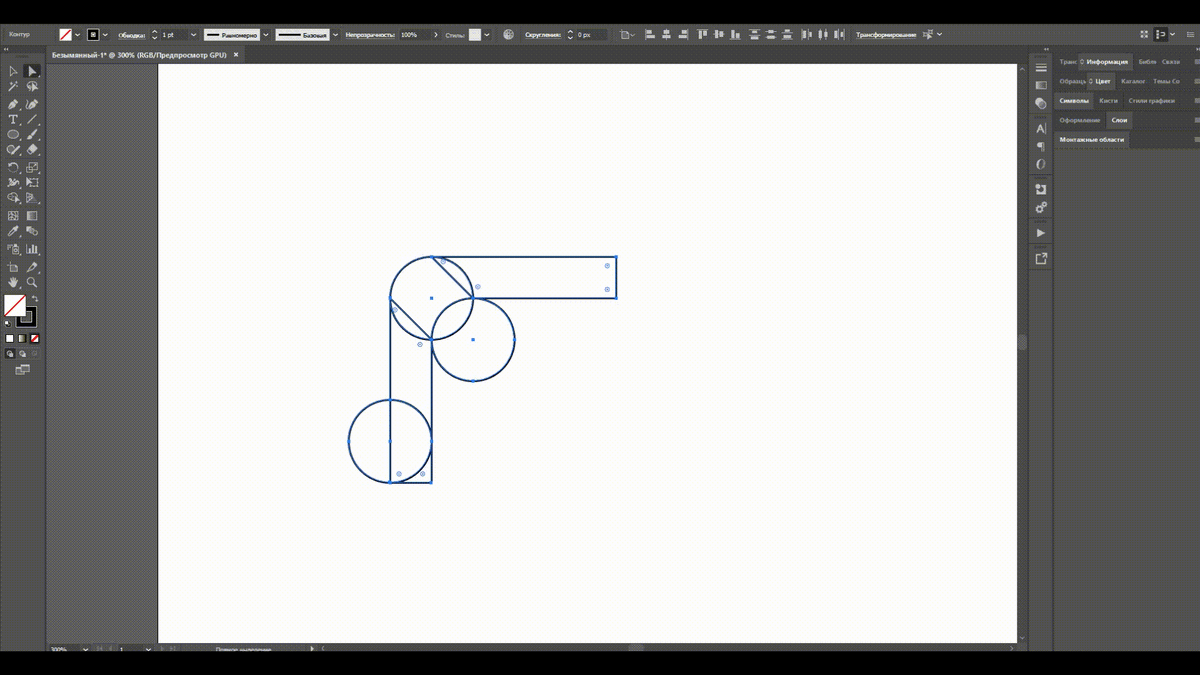
Task: Switch to the 'Оформление' panel tab
Action: click(x=1080, y=120)
